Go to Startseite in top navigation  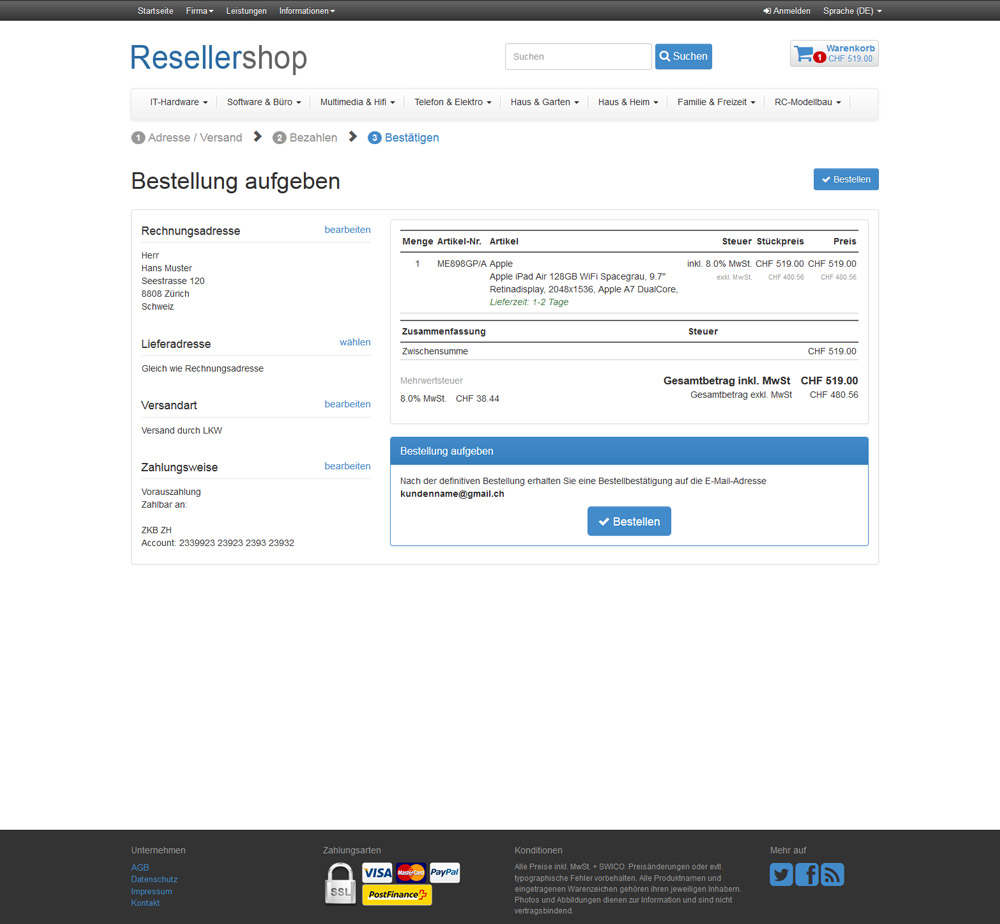click(x=155, y=11)
